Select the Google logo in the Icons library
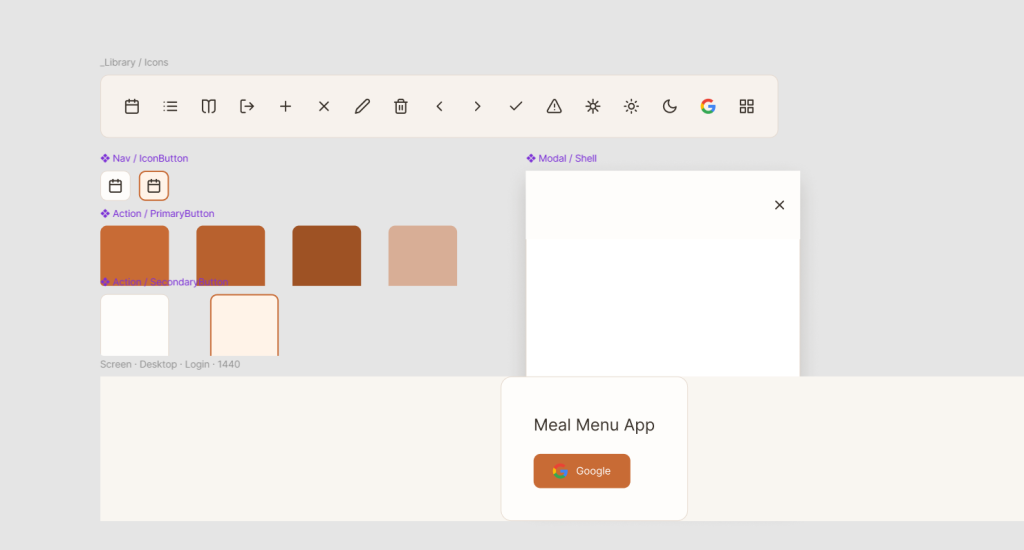This screenshot has width=1024, height=550. tap(708, 106)
